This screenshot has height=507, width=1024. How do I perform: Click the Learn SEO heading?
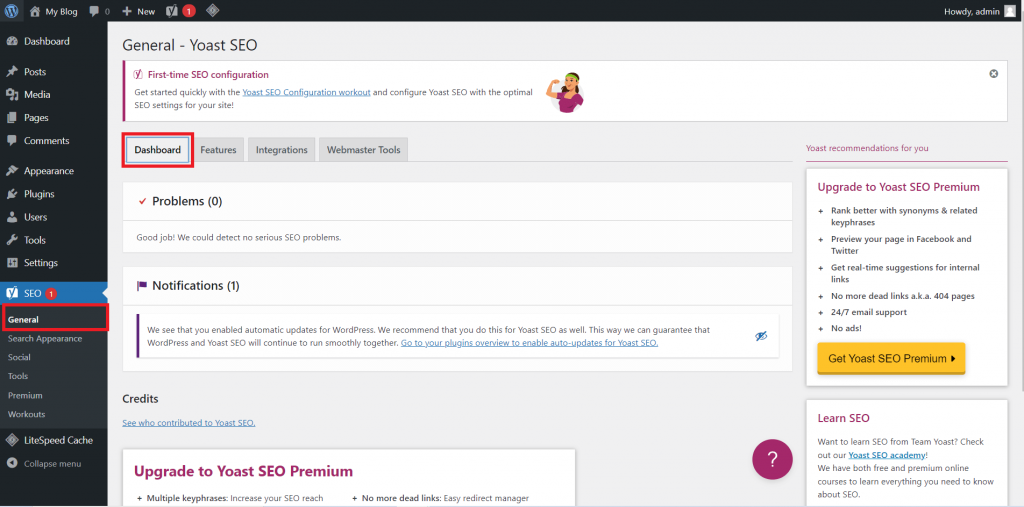(843, 418)
